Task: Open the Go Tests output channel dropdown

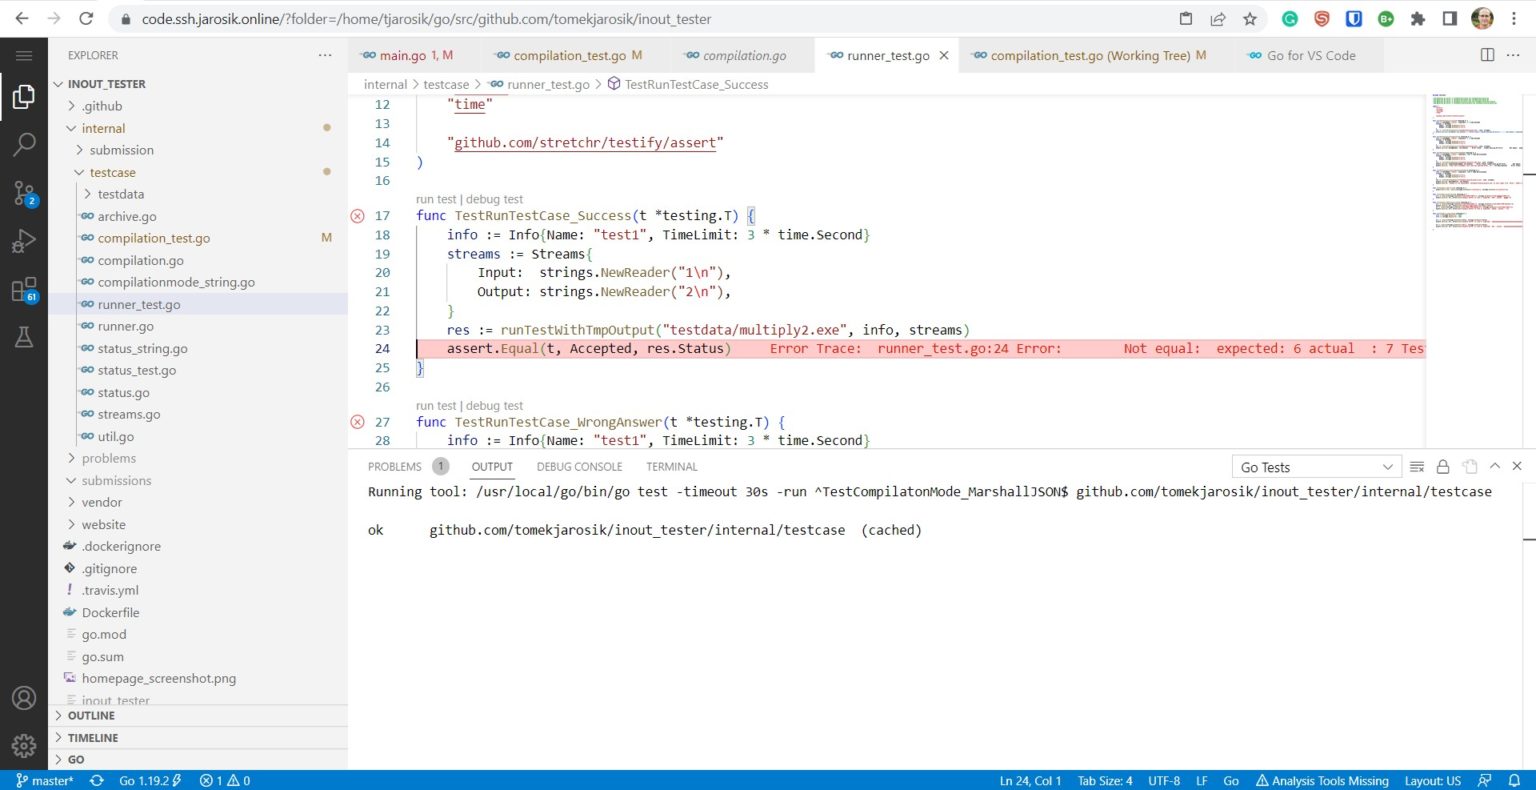Action: [1315, 466]
